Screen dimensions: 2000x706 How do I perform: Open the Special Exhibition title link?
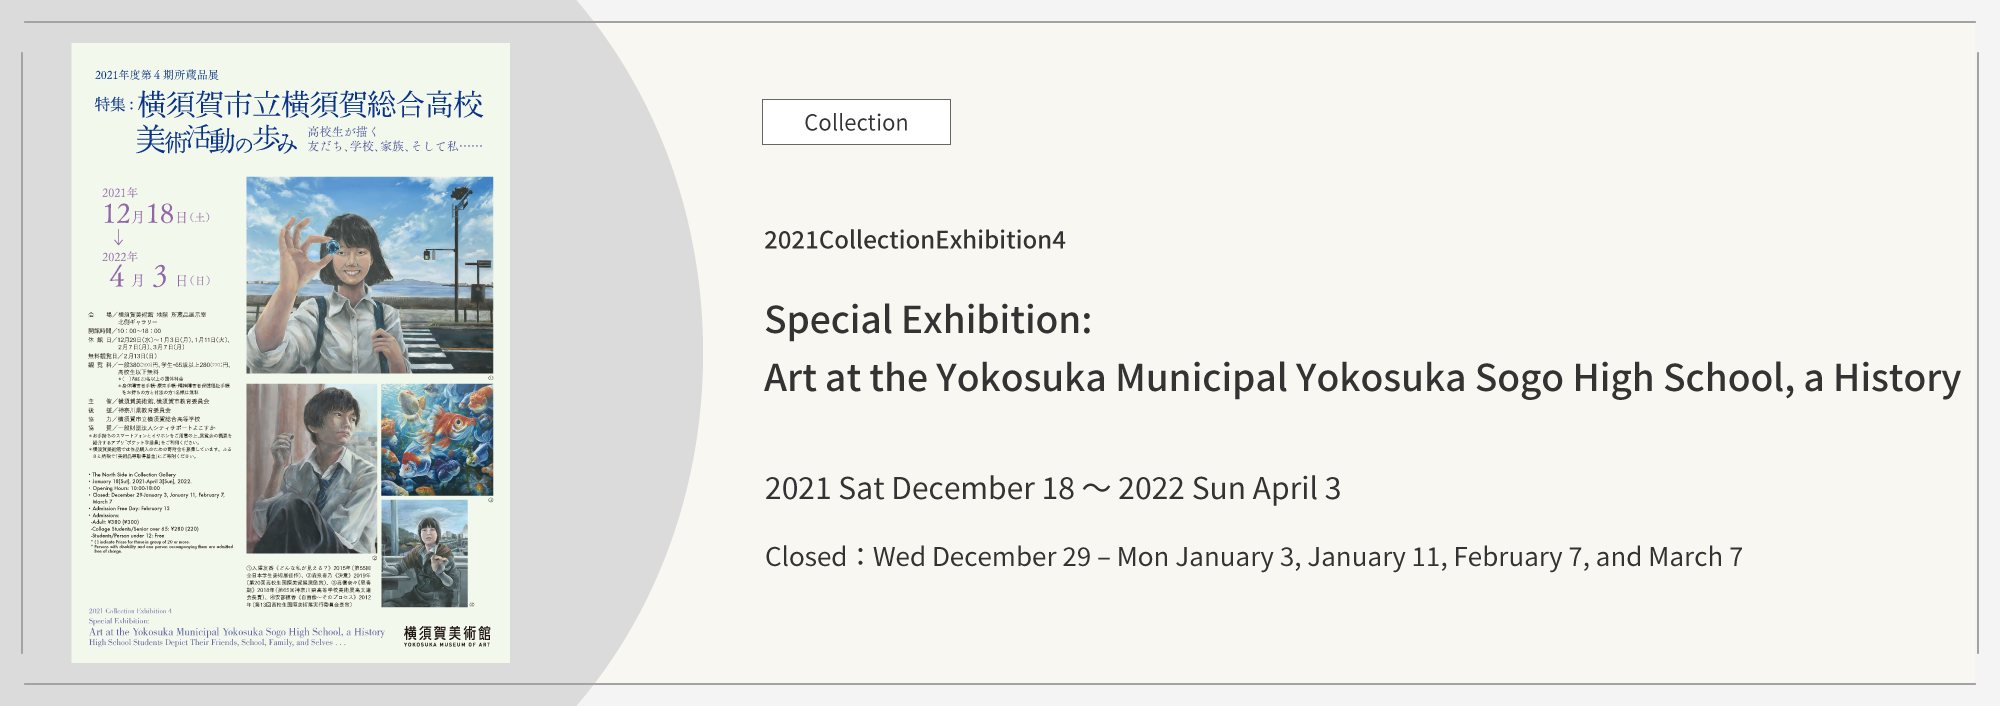pyautogui.click(x=1361, y=349)
